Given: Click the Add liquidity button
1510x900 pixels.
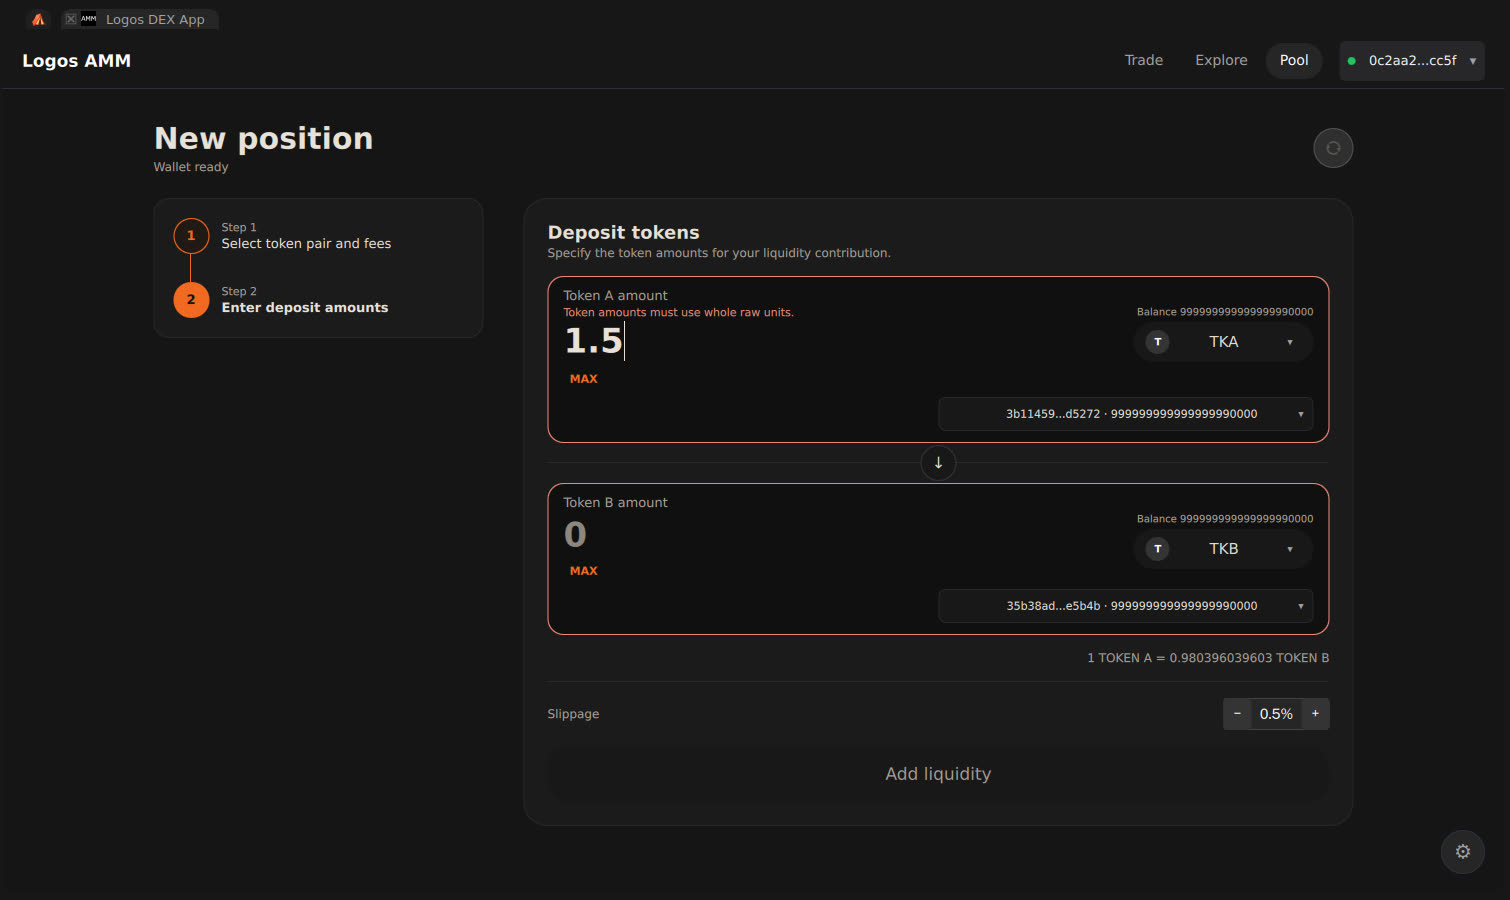Looking at the screenshot, I should coord(938,774).
